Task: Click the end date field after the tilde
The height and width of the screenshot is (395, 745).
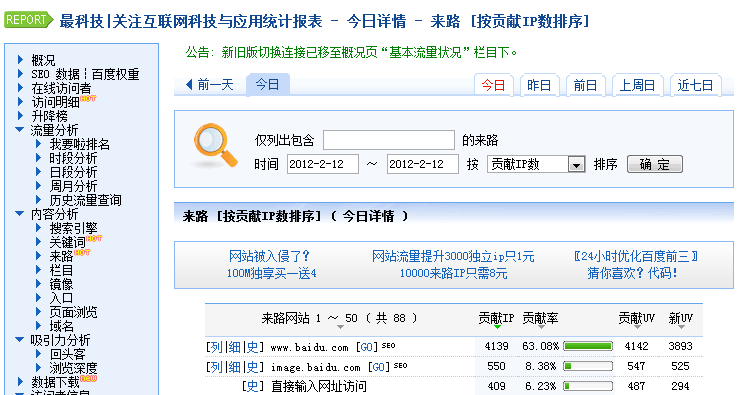Action: coord(423,164)
